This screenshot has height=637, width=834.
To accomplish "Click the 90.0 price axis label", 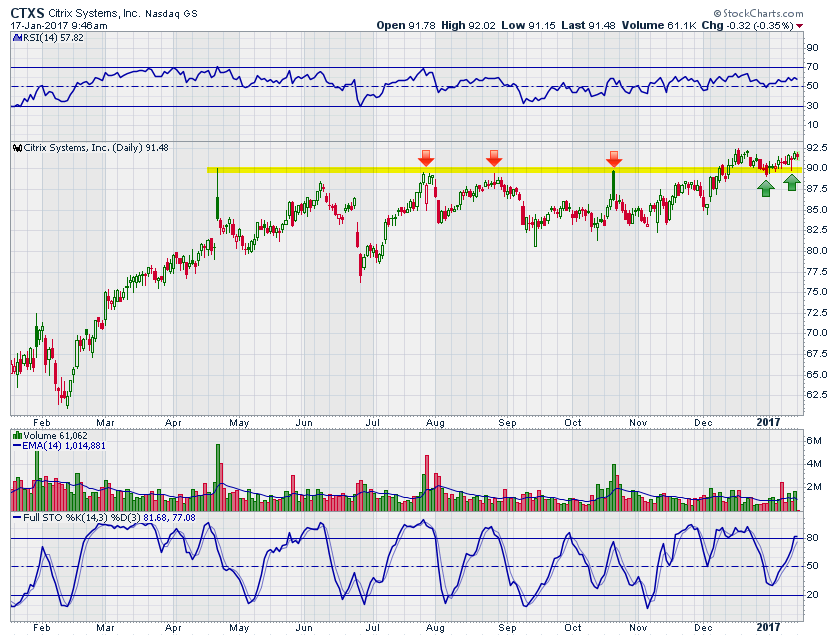I will click(816, 167).
